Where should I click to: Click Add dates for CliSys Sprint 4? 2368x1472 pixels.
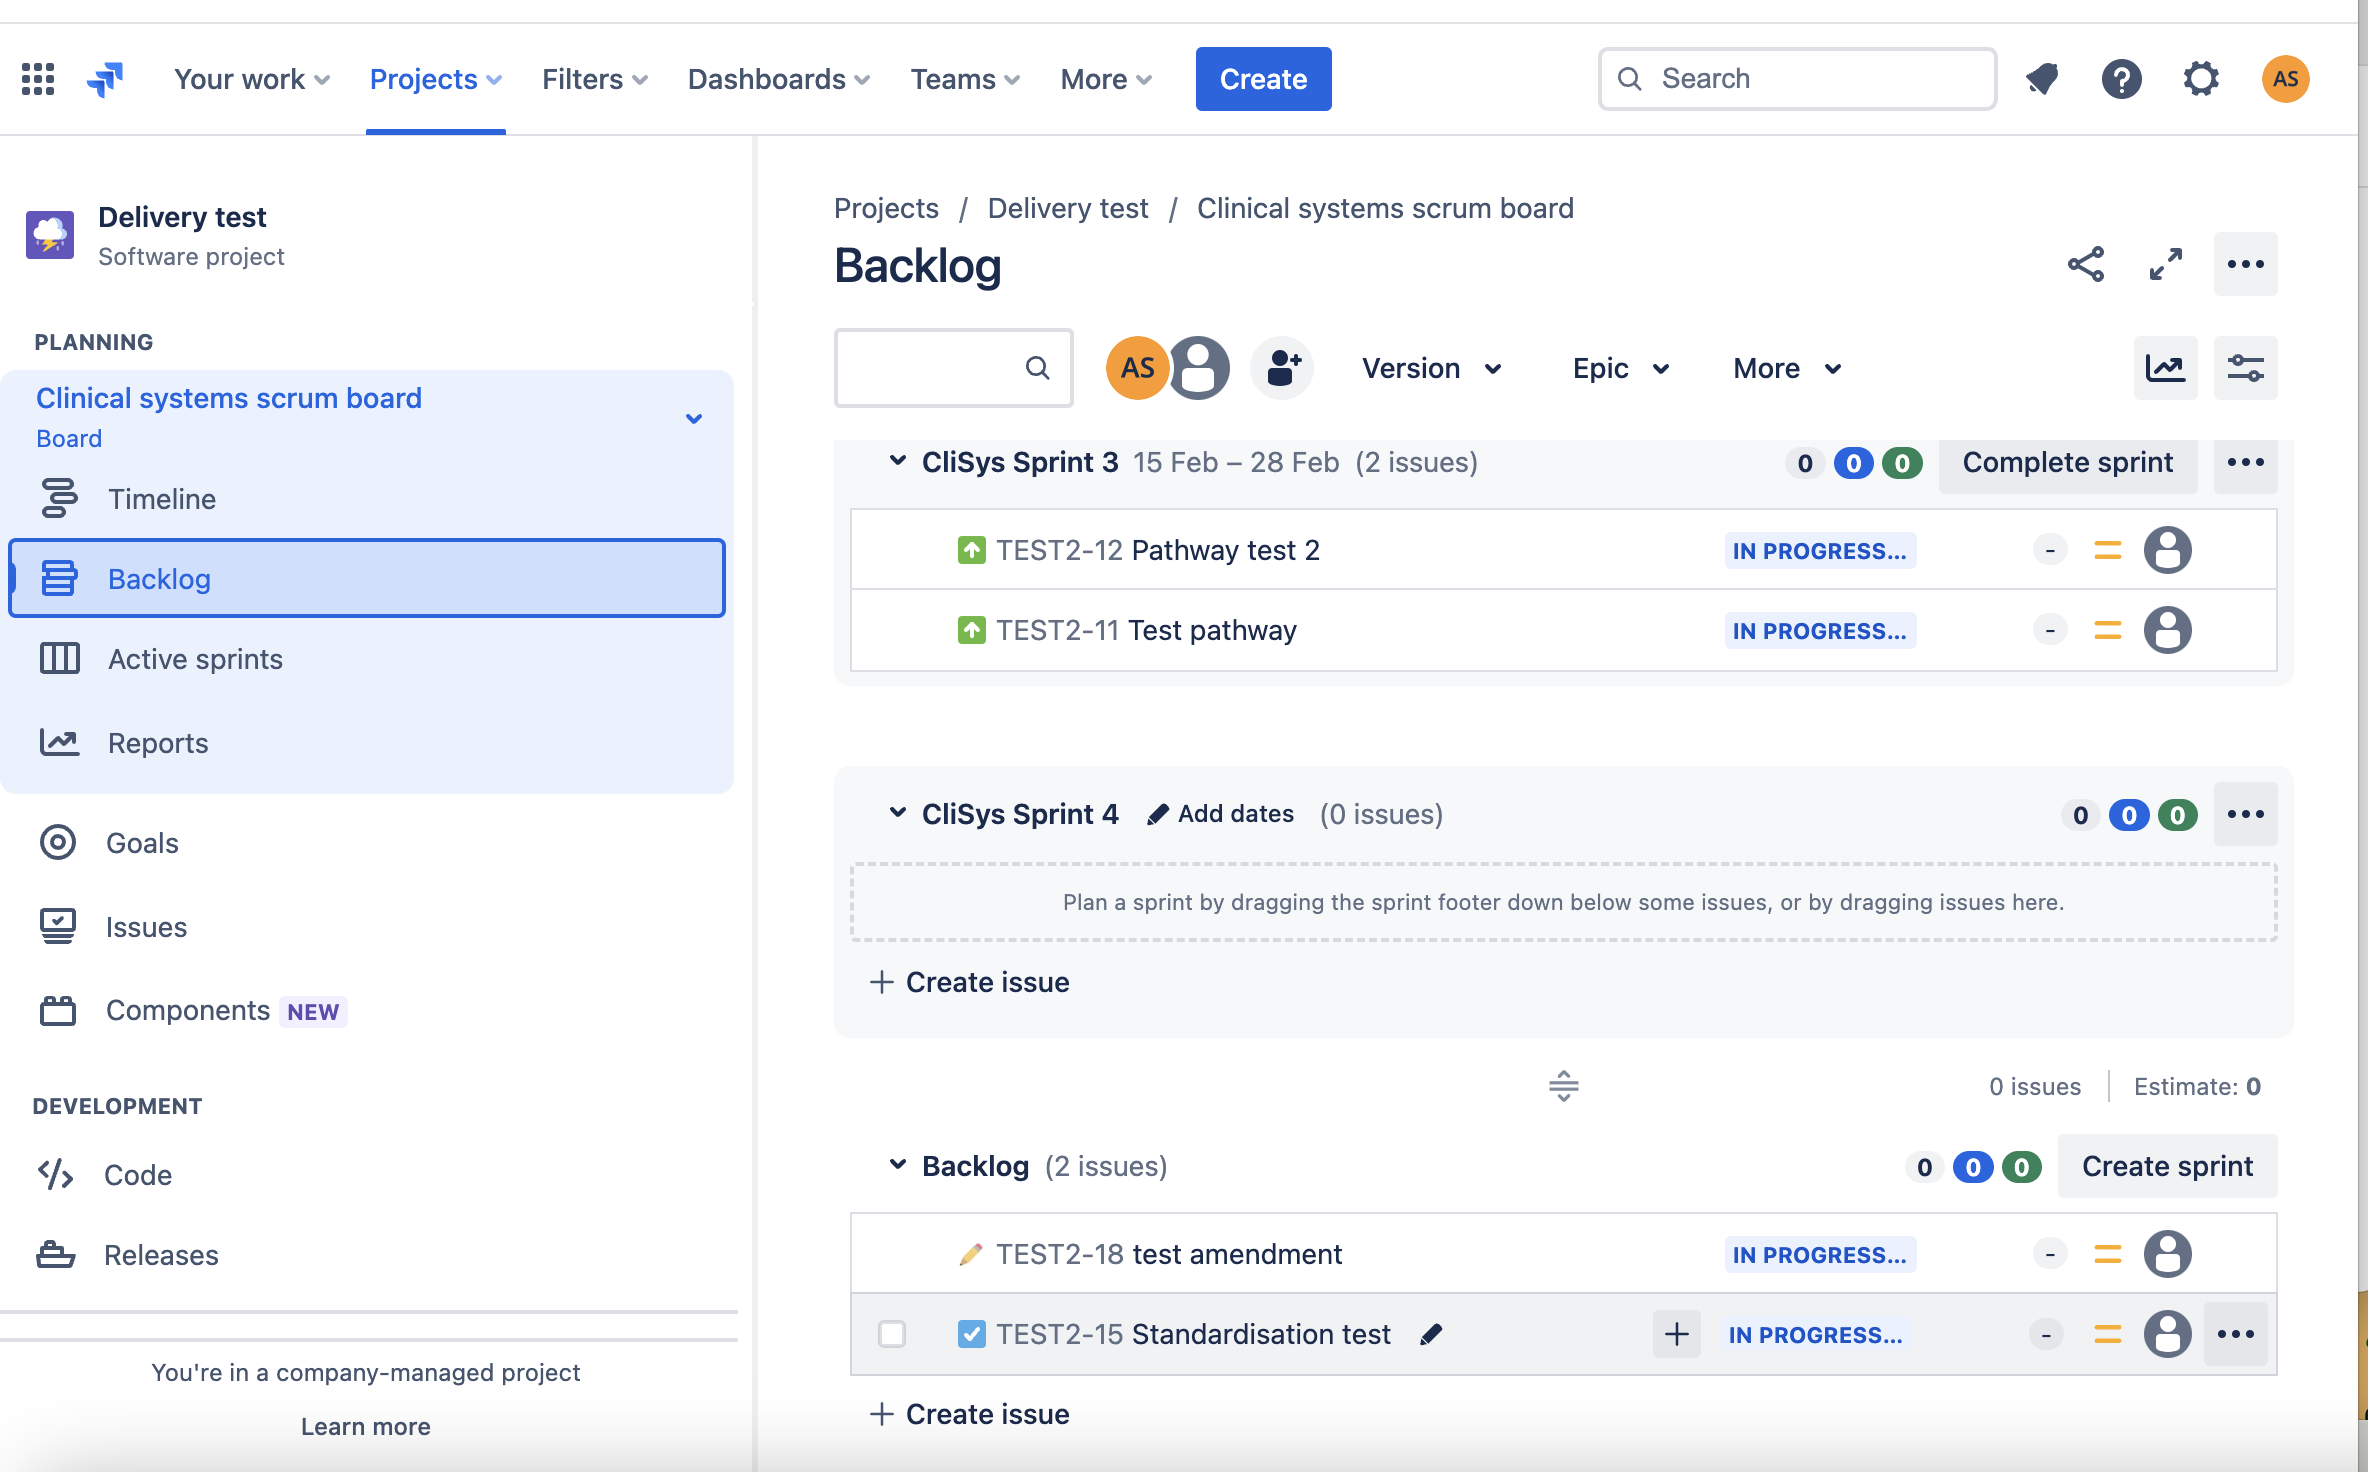tap(1220, 815)
